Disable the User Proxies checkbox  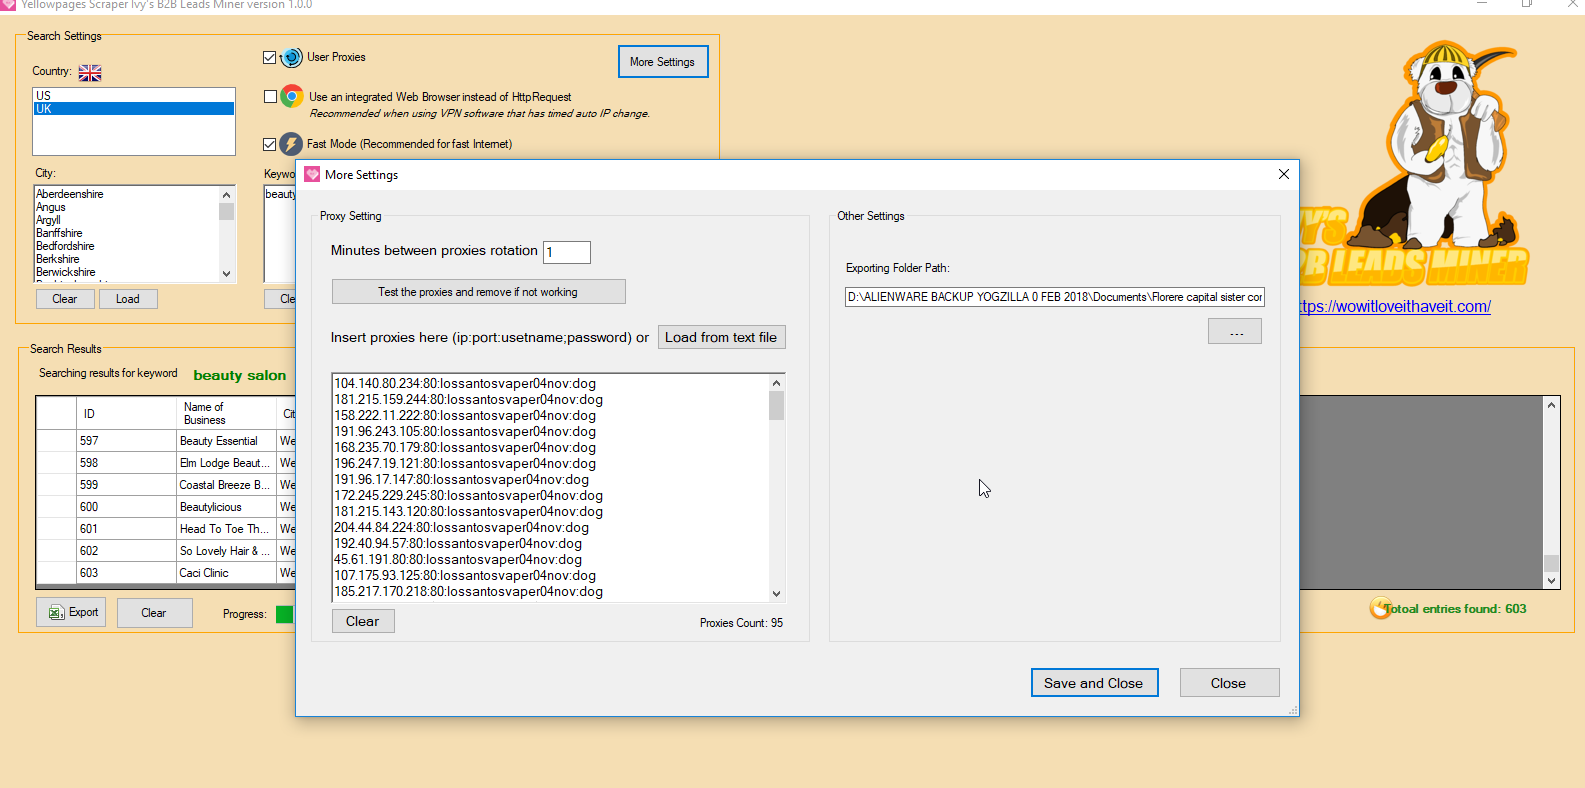click(x=269, y=58)
